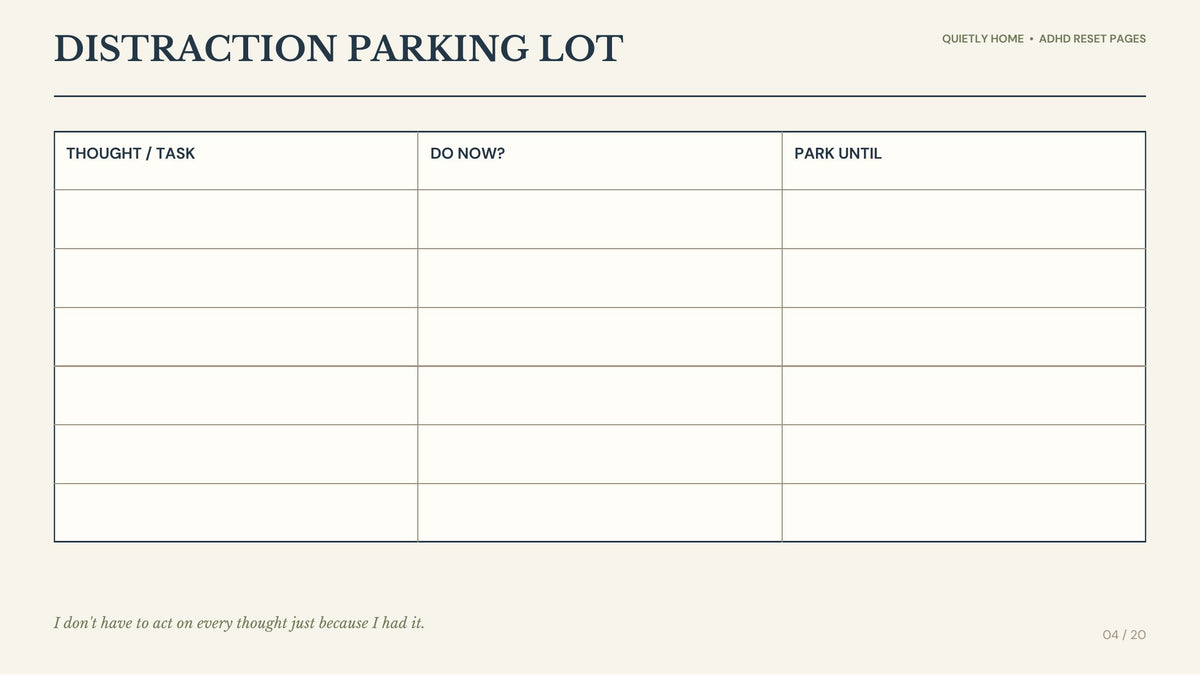Click third row cell under Thought / Task
The height and width of the screenshot is (675, 1200).
(236, 337)
